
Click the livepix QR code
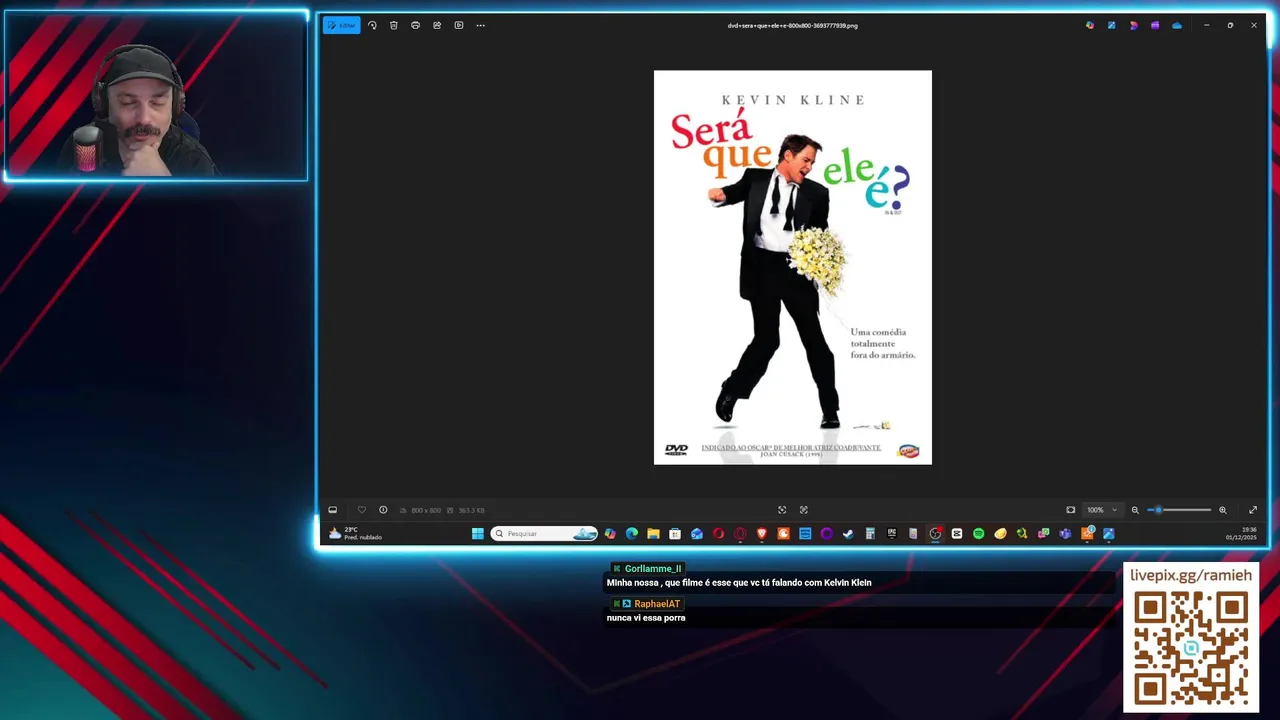1191,649
